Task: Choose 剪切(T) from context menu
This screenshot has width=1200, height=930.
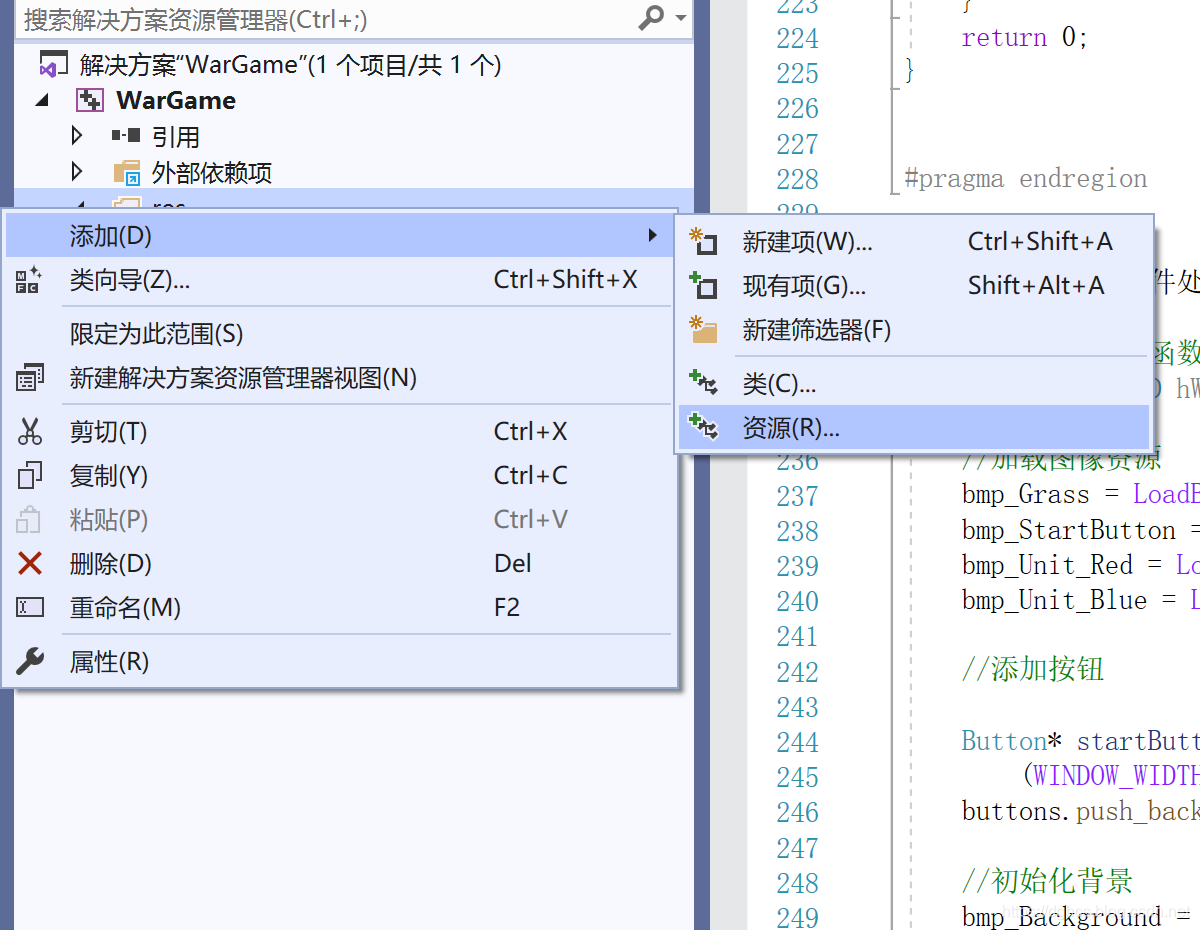Action: tap(339, 431)
